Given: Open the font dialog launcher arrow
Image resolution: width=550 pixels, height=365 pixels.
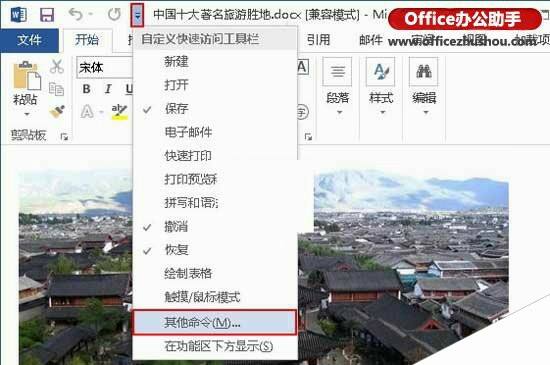Looking at the screenshot, I should click(308, 137).
